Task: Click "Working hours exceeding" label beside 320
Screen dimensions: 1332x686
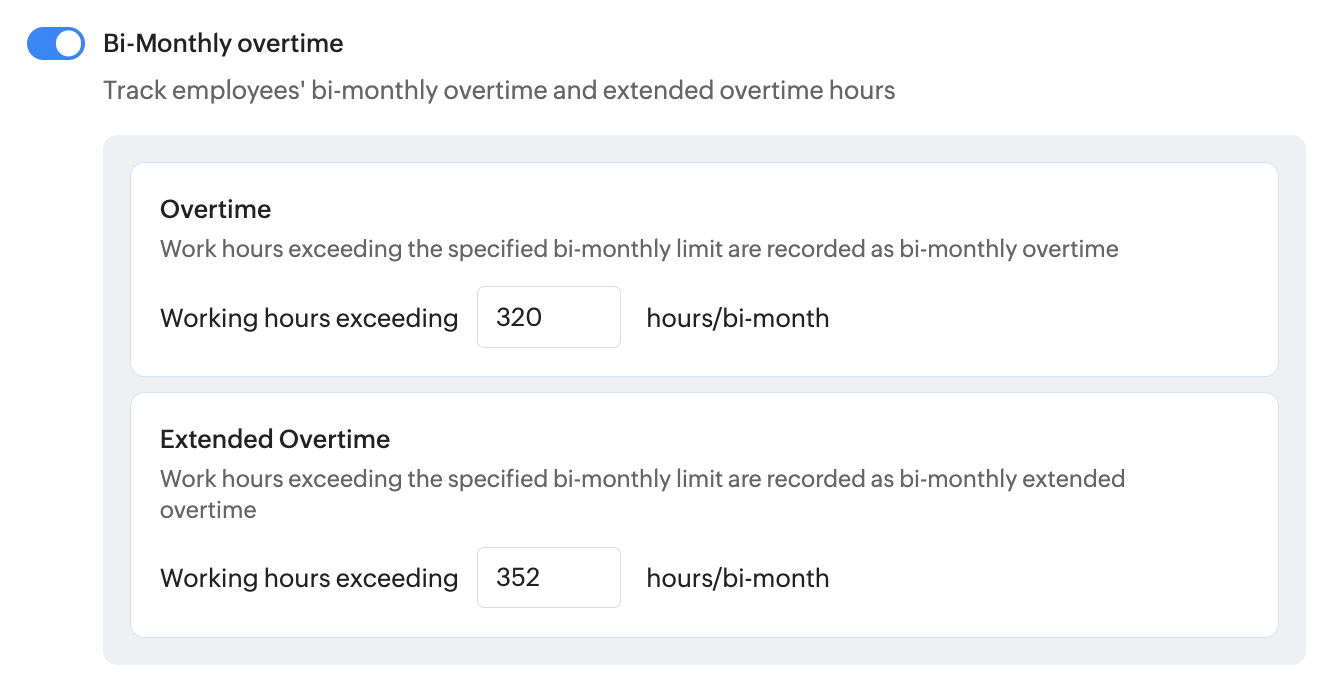Action: [309, 318]
